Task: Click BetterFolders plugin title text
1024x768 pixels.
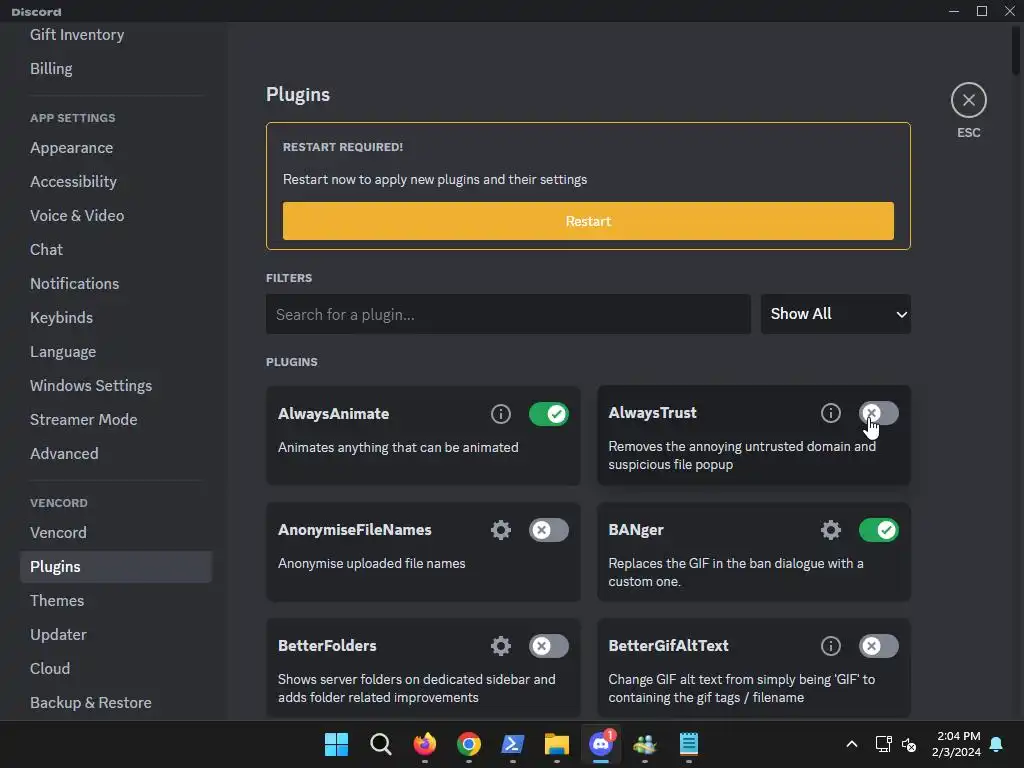Action: 327,646
